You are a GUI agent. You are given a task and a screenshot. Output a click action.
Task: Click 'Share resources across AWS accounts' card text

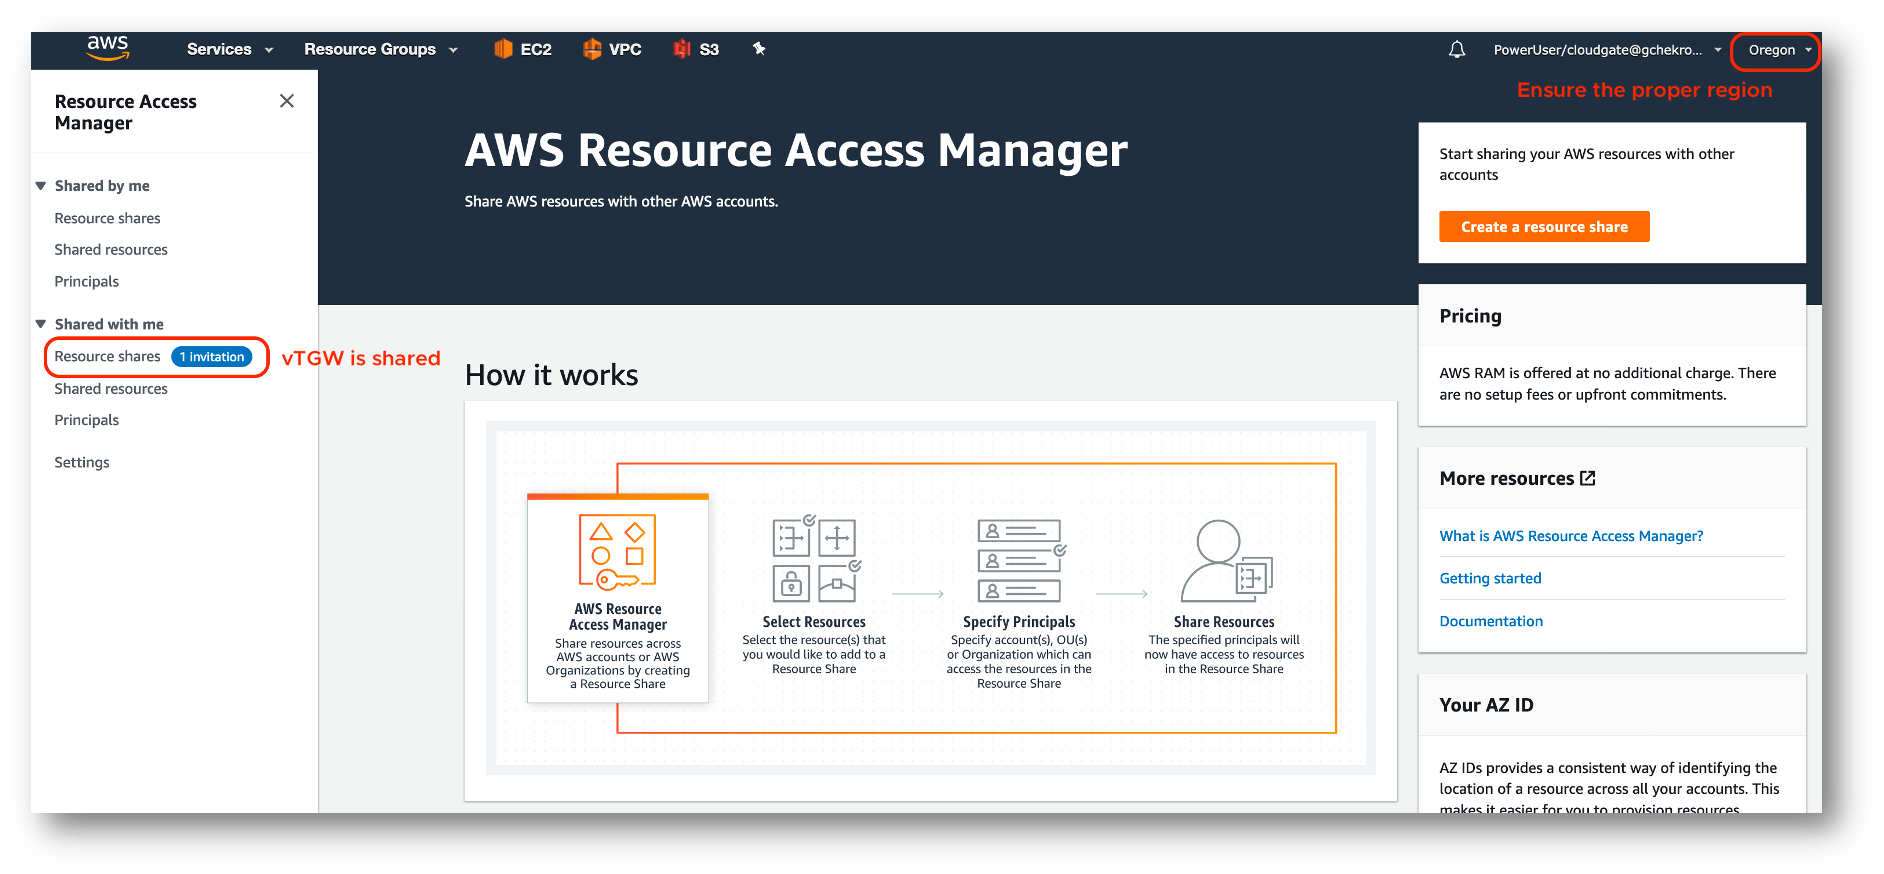pos(618,664)
